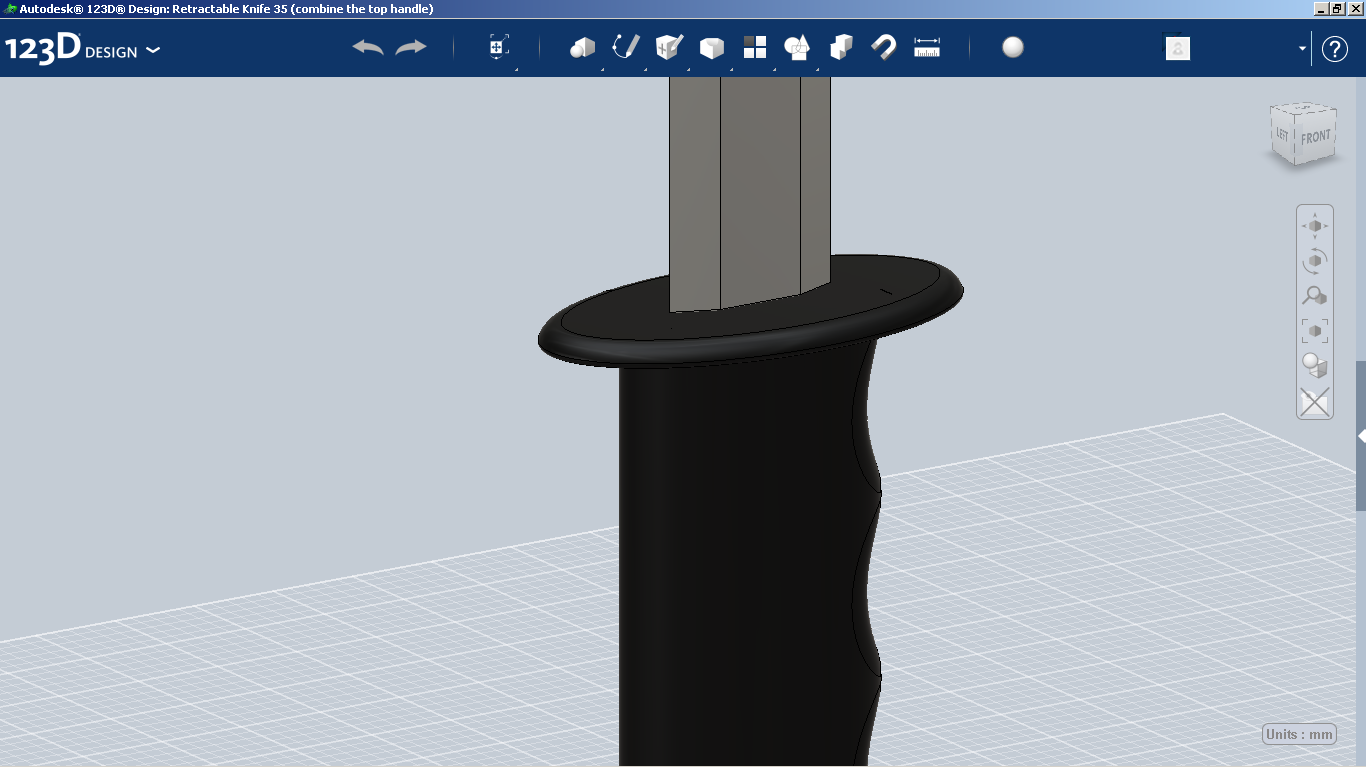The height and width of the screenshot is (768, 1366).
Task: Open the Help question mark
Action: coord(1335,48)
